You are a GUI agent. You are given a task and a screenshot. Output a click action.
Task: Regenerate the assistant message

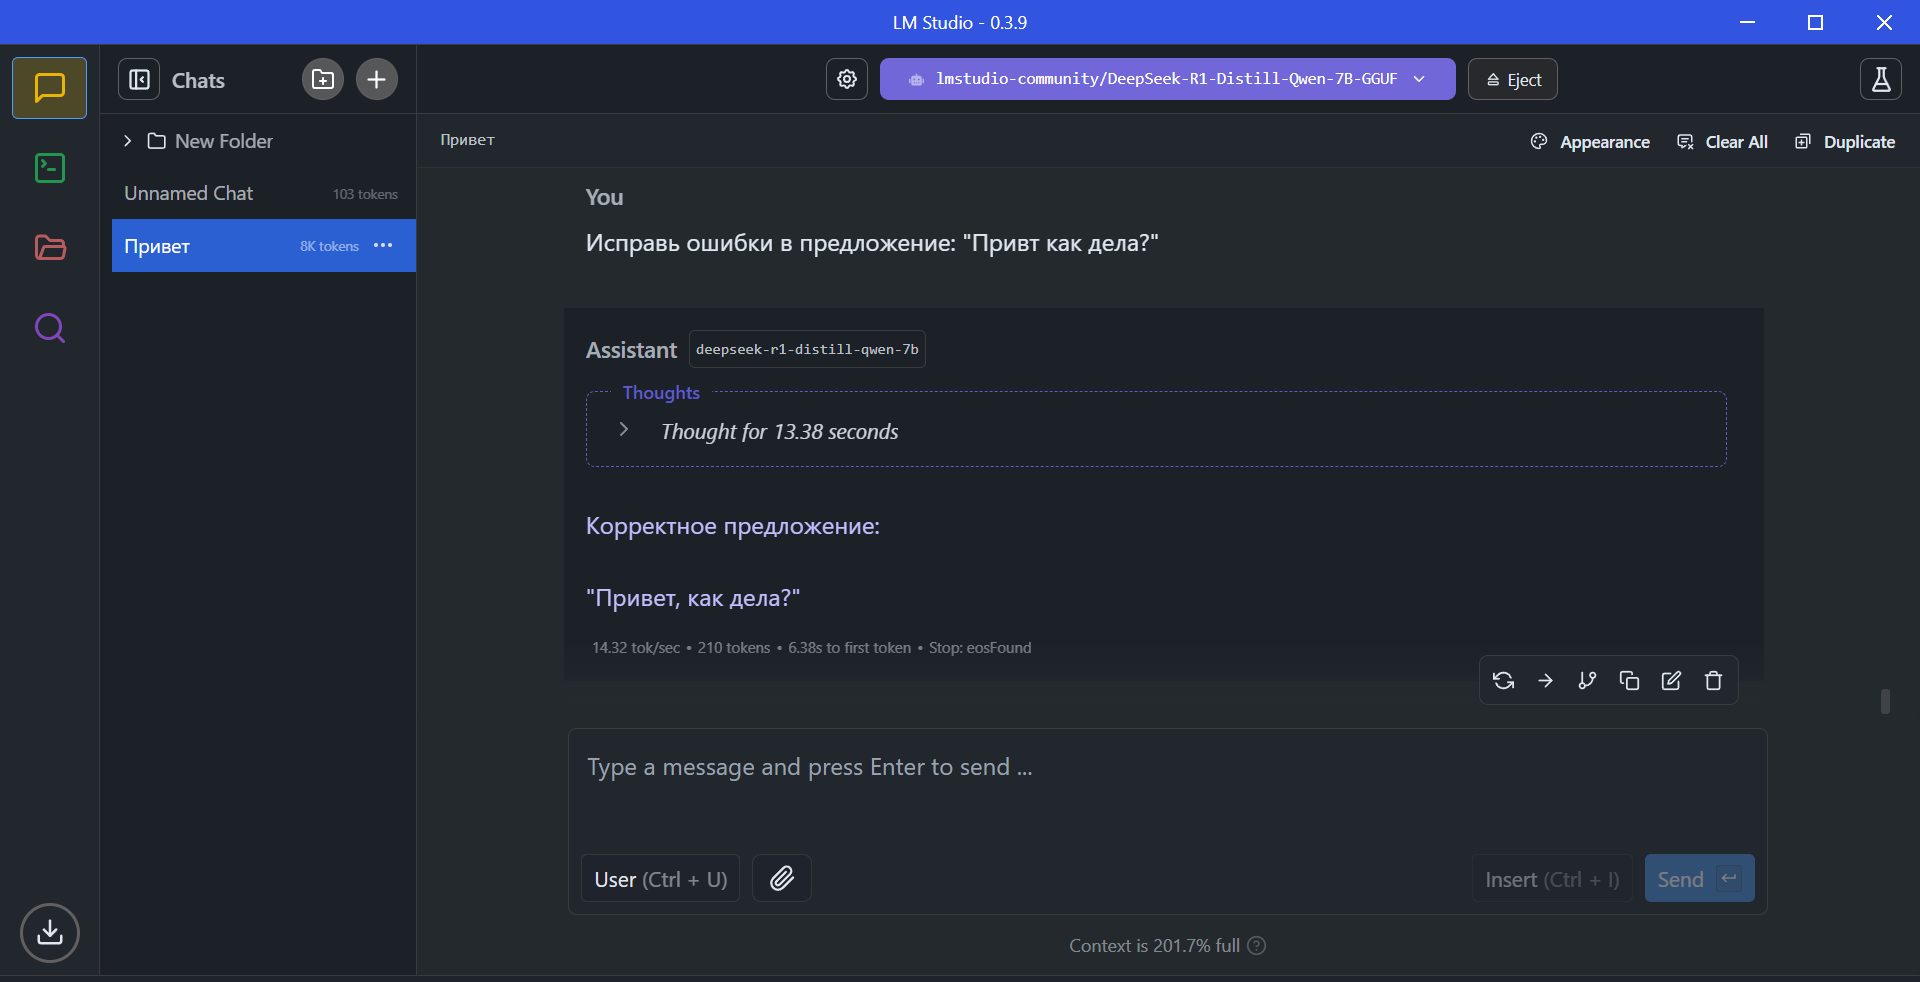point(1503,681)
